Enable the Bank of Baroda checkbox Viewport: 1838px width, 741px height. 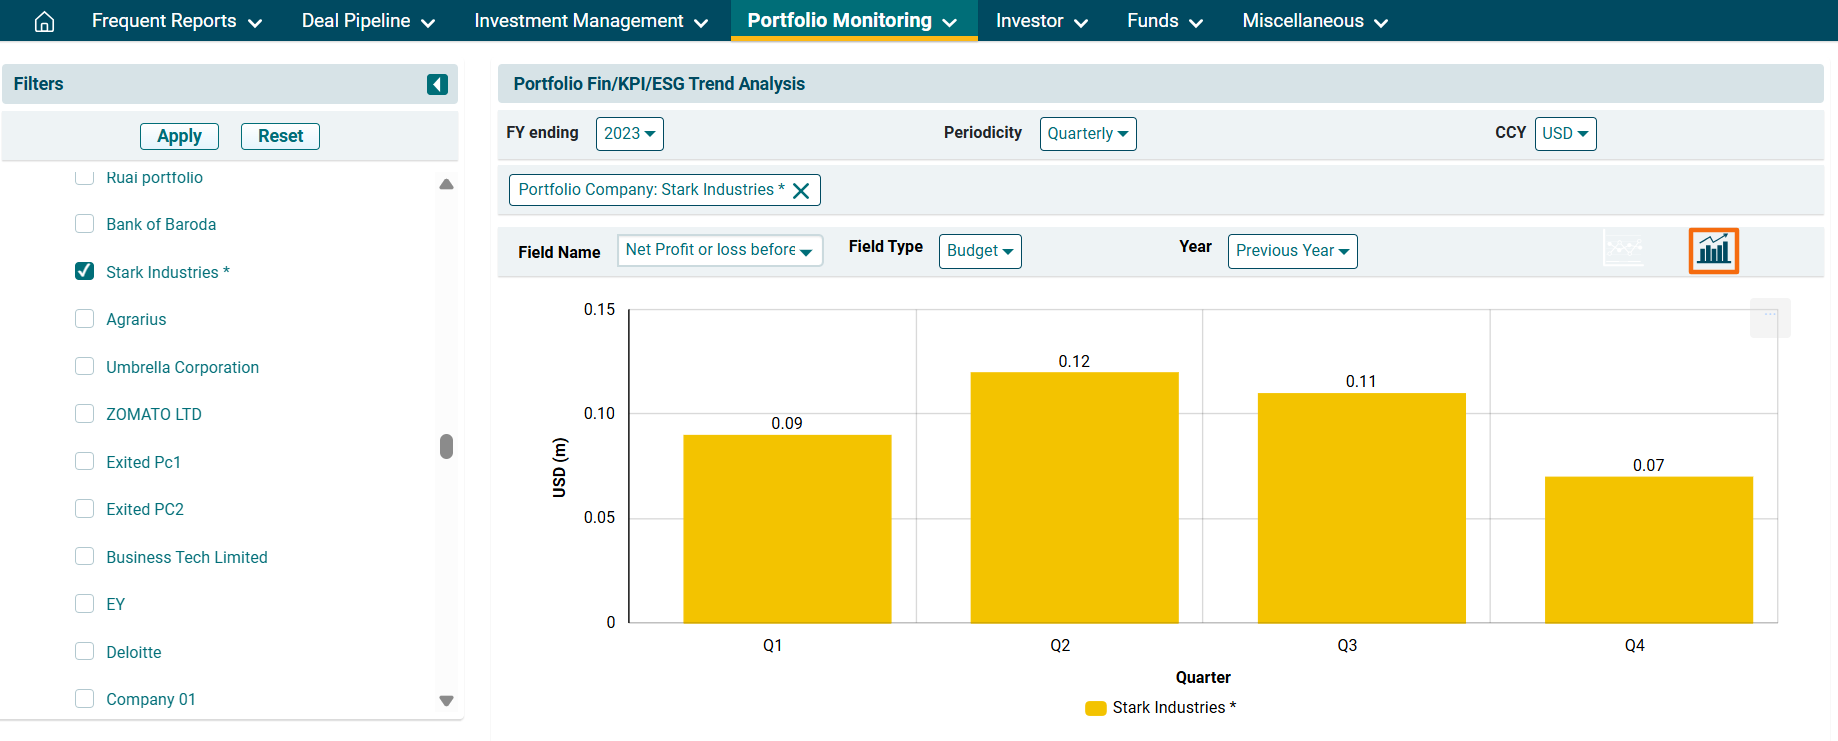[85, 224]
